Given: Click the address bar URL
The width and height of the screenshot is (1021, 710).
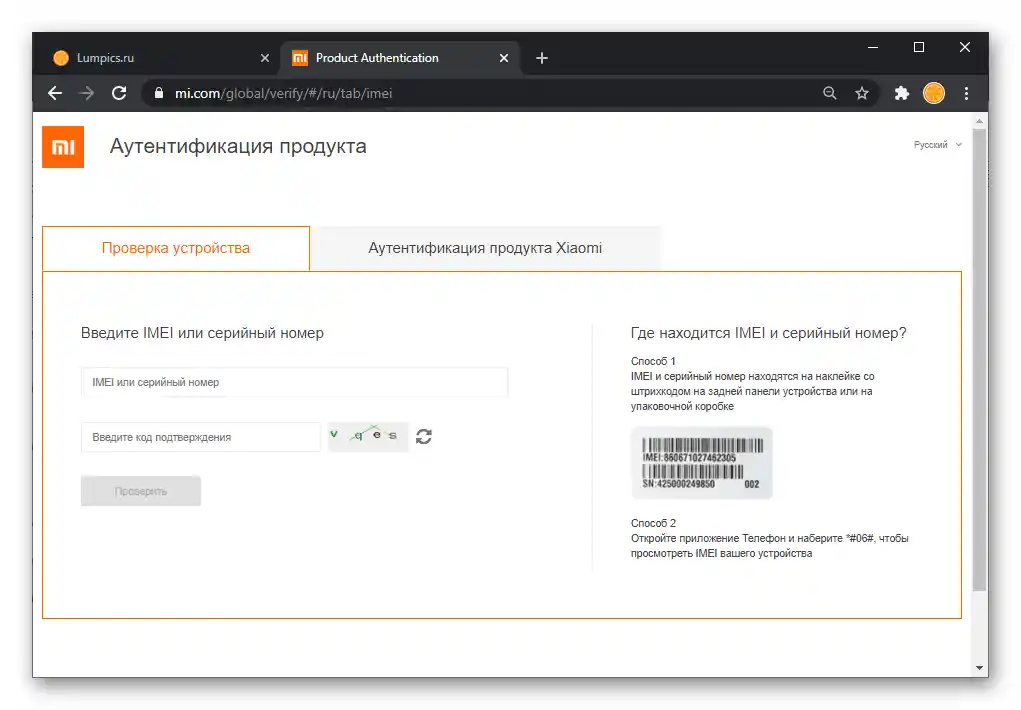Looking at the screenshot, I should [x=283, y=93].
